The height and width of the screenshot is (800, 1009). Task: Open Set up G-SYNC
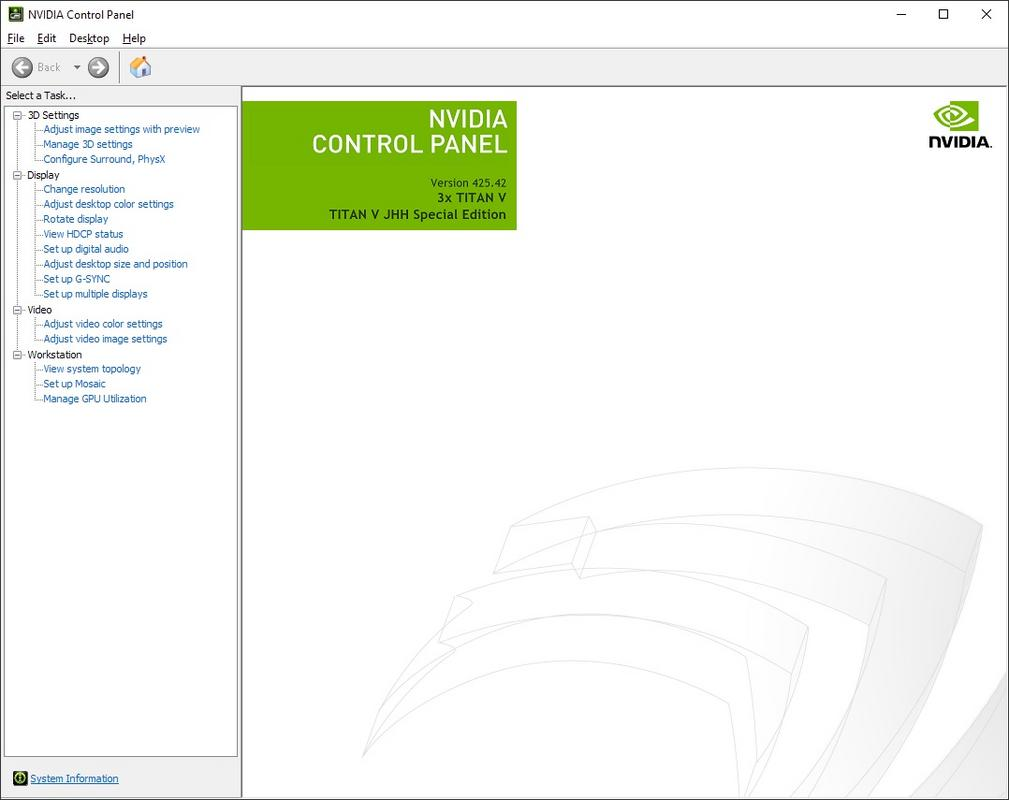tap(77, 279)
